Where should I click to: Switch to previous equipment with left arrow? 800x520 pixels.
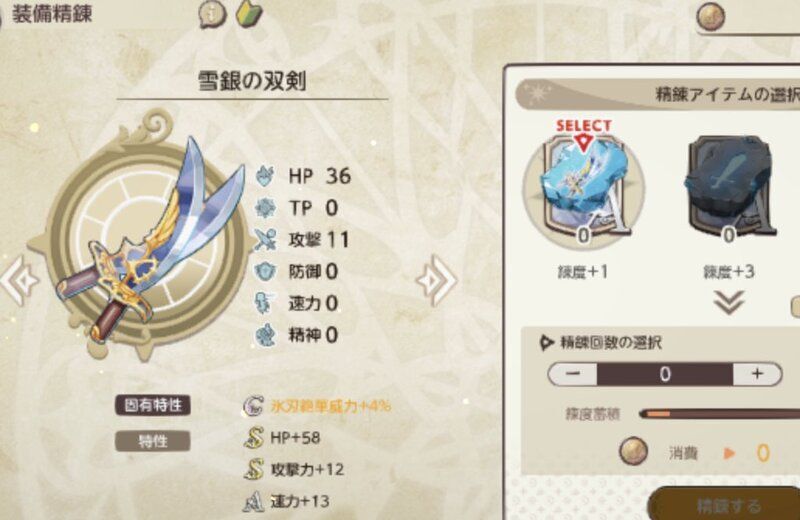pos(19,281)
